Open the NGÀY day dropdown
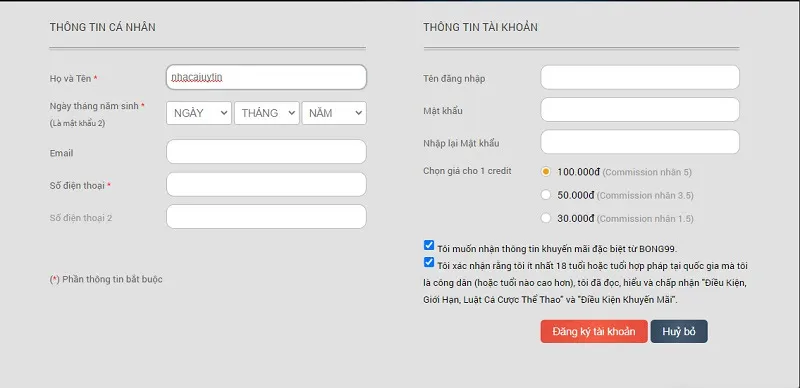The image size is (800, 388). [198, 113]
